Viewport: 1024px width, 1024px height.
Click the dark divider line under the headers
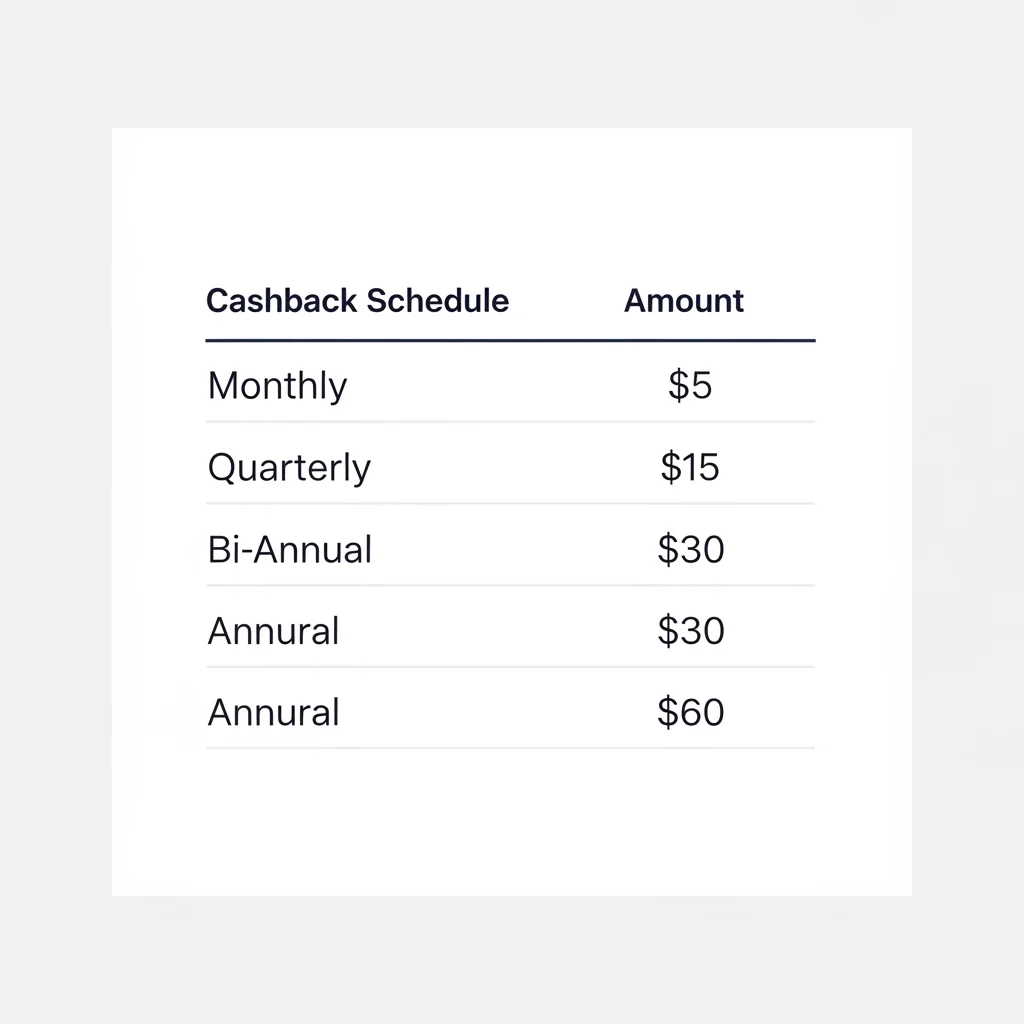point(510,341)
